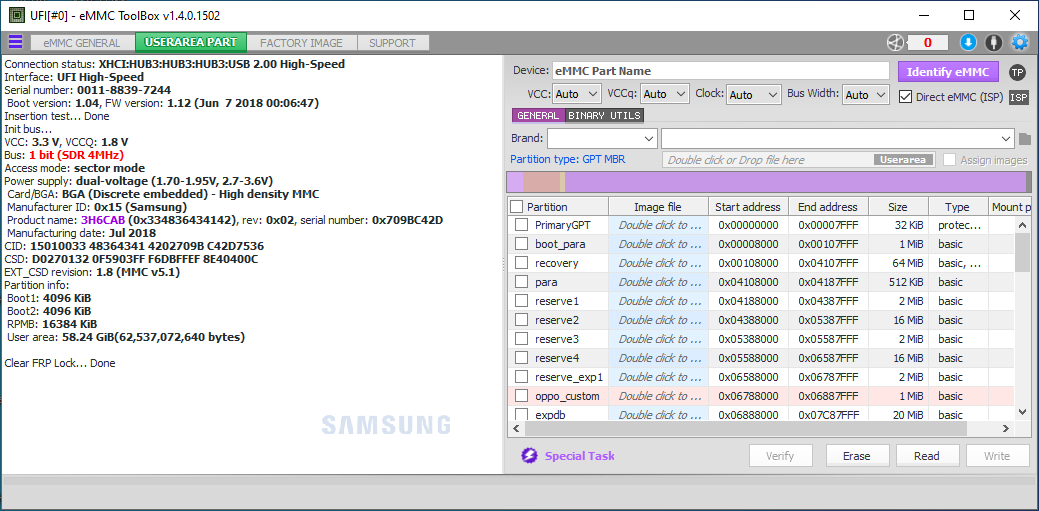The image size is (1039, 511).
Task: Check the reserve3 partition checkbox
Action: pyautogui.click(x=521, y=339)
